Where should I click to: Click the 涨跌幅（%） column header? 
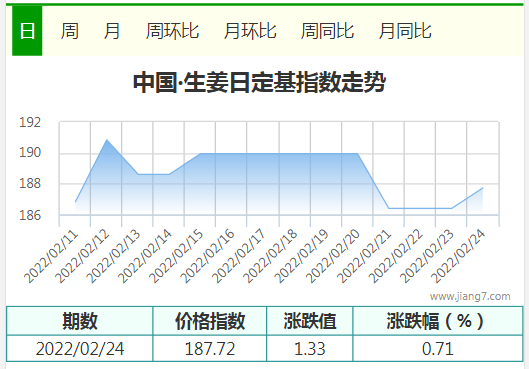coord(438,321)
